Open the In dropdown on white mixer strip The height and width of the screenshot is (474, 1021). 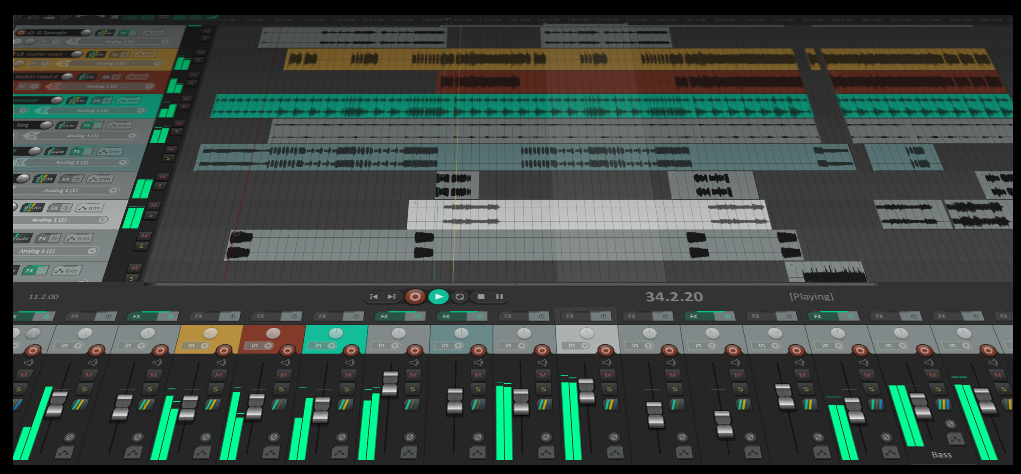pos(576,345)
